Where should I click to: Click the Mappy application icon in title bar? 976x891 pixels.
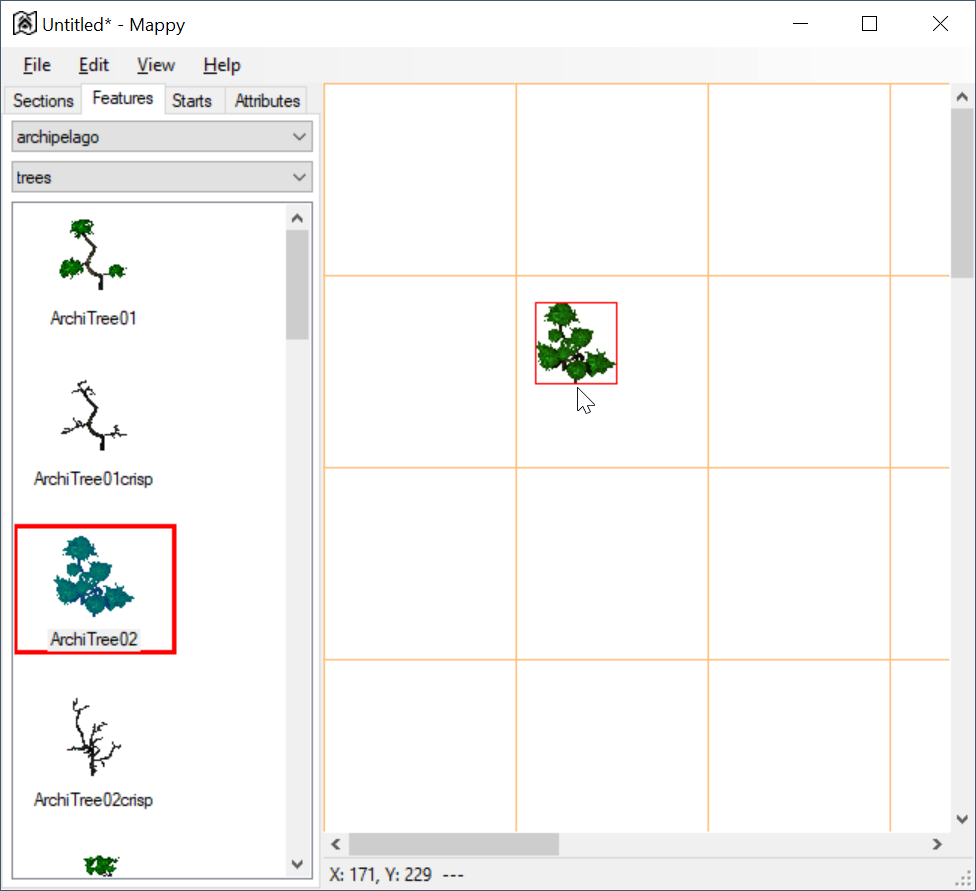click(x=25, y=24)
